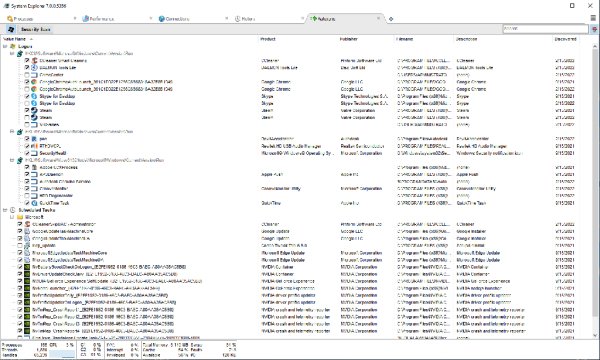
Task: Uncheck the DAEMON Tools Lite startup entry
Action: click(27, 68)
